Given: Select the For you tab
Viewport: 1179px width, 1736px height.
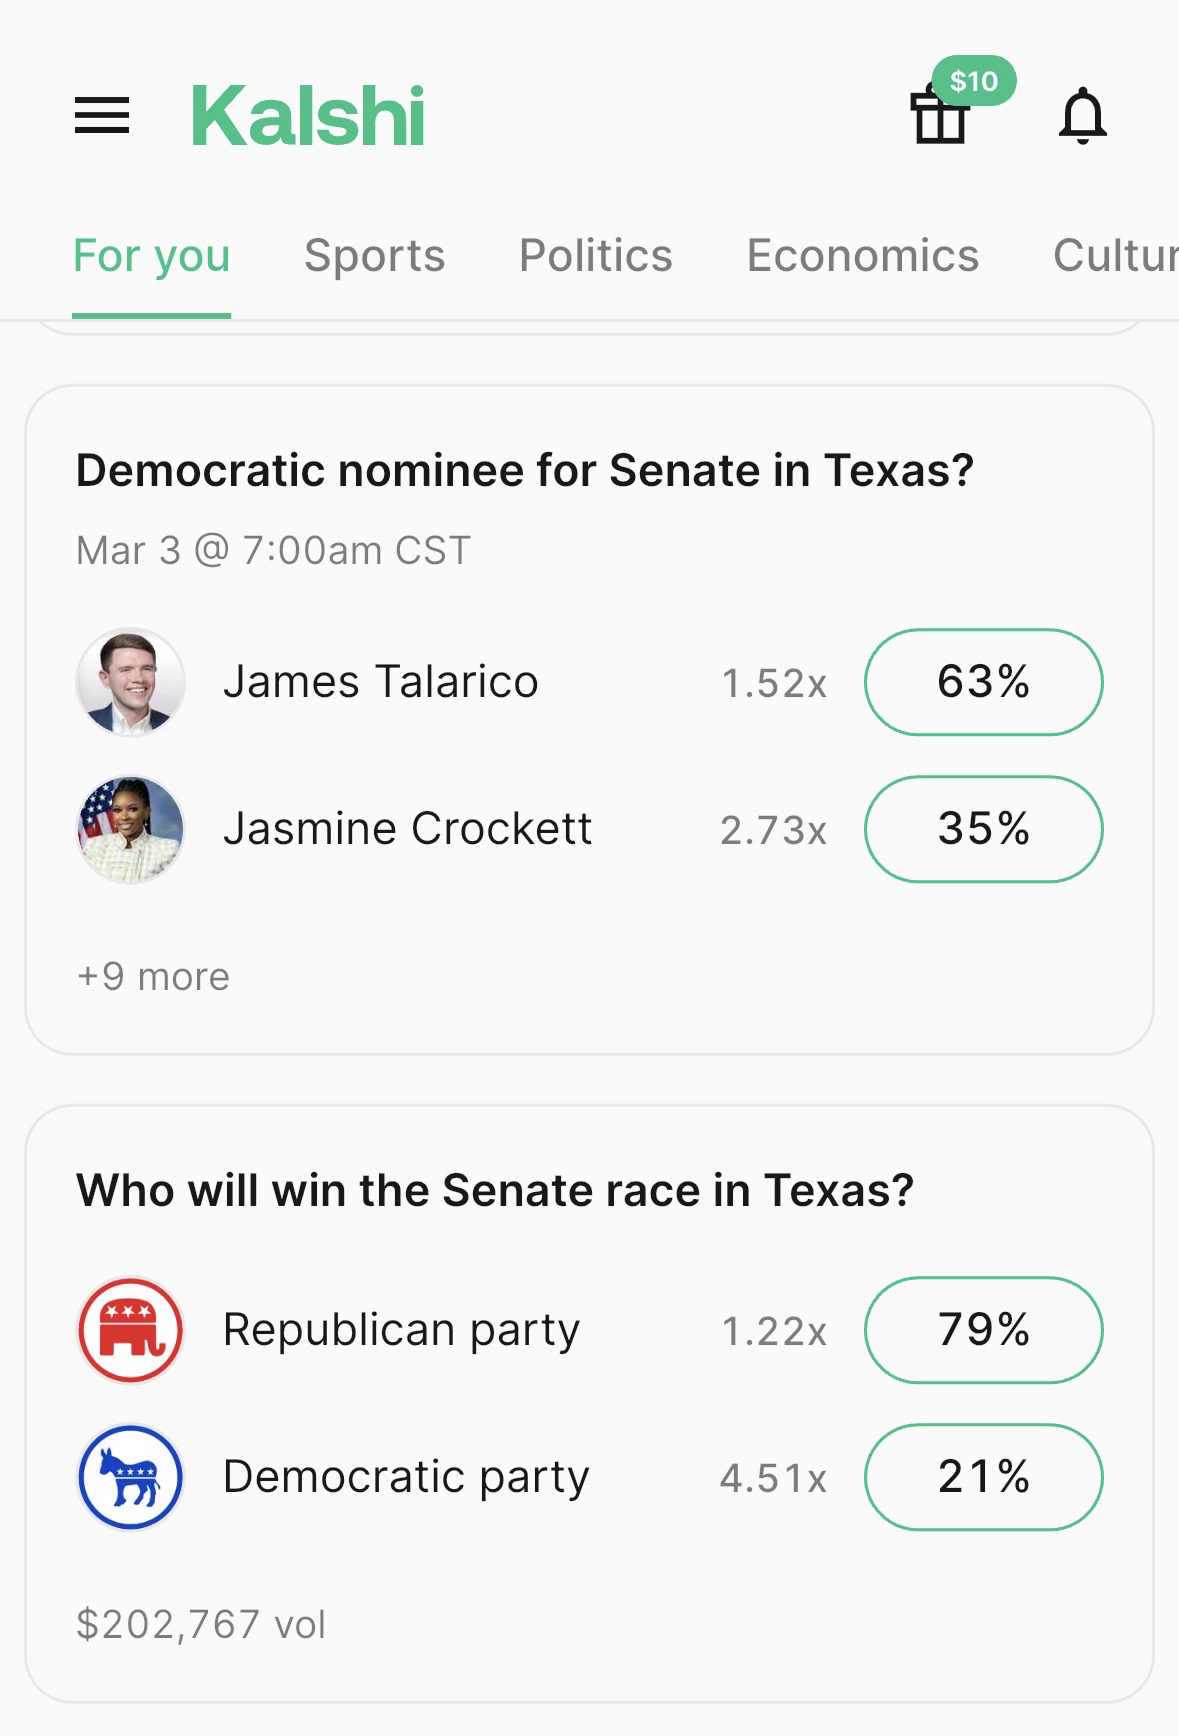Looking at the screenshot, I should (152, 256).
